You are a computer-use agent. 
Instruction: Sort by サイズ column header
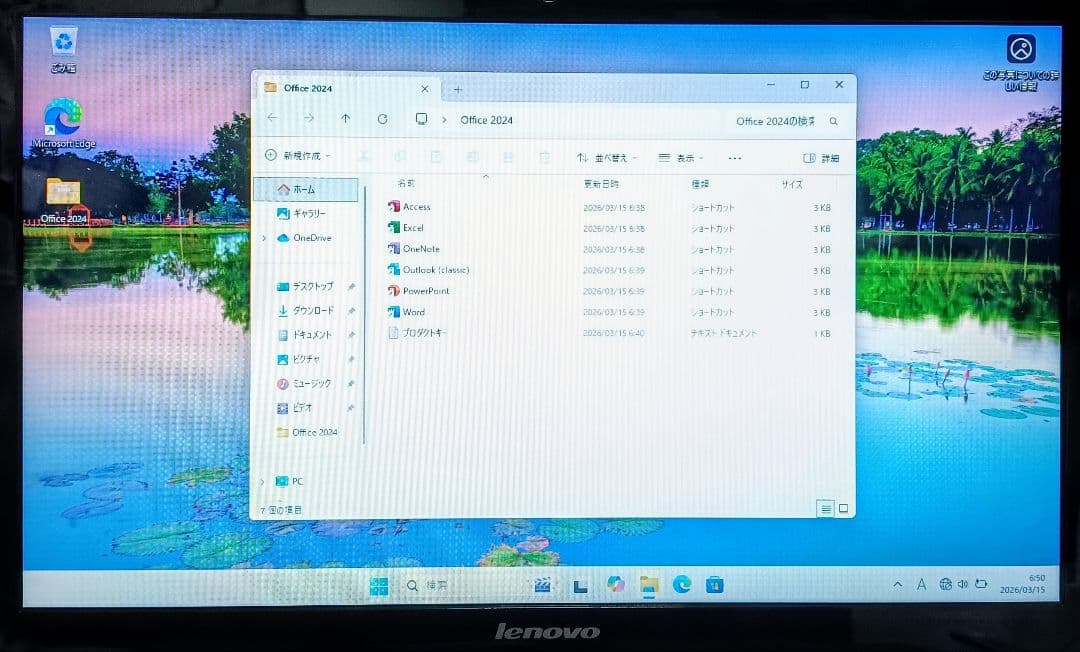[791, 185]
